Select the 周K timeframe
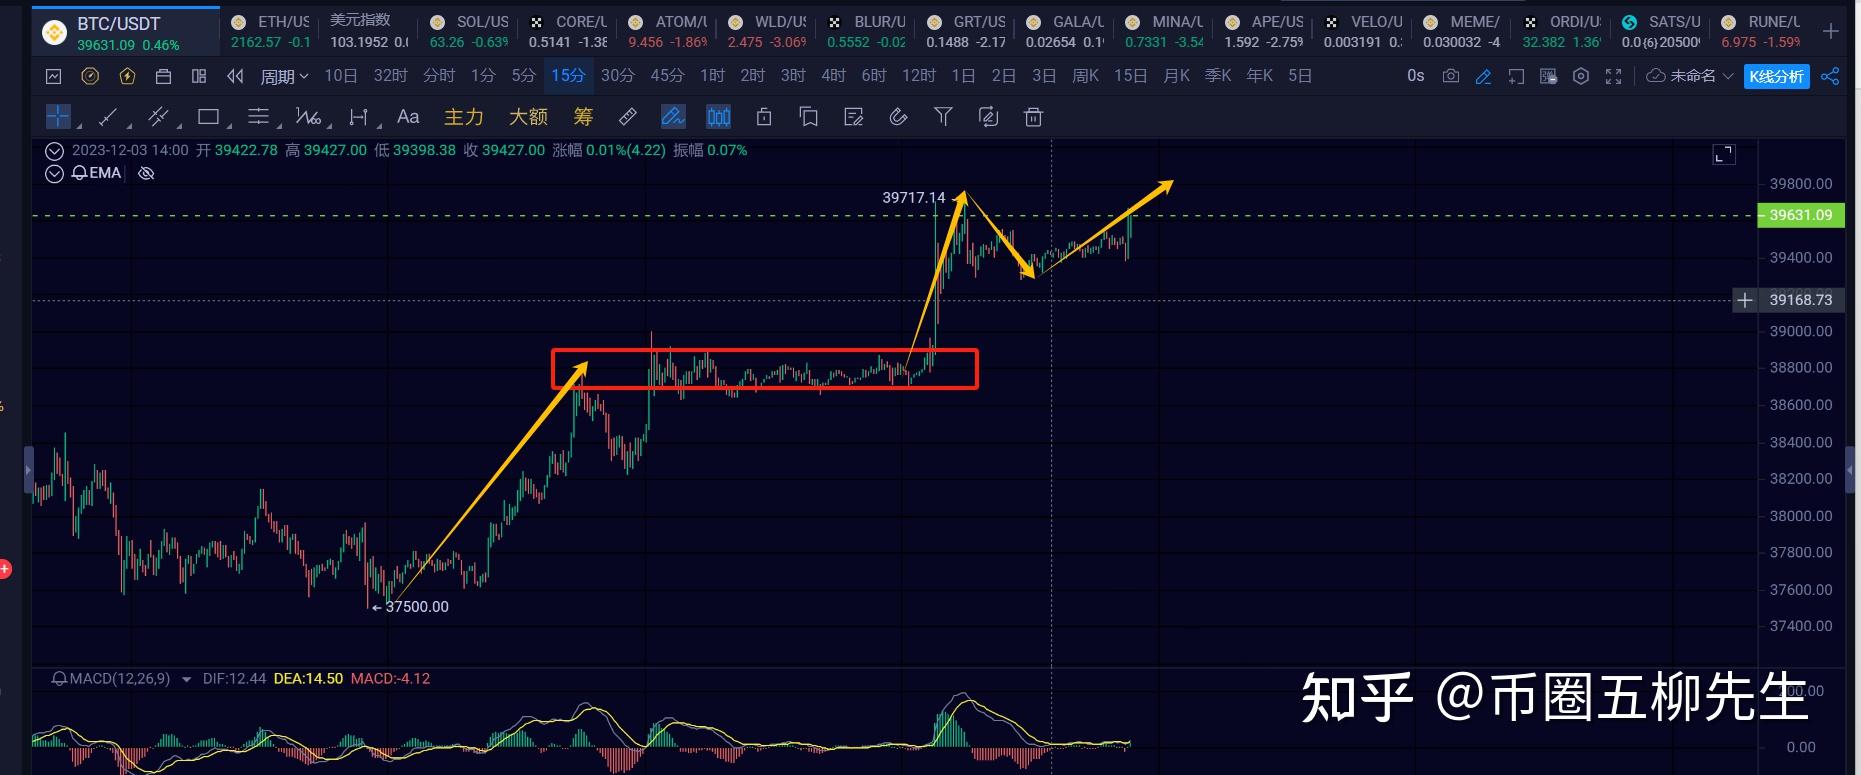Screen dimensions: 1861x775 pos(1085,76)
